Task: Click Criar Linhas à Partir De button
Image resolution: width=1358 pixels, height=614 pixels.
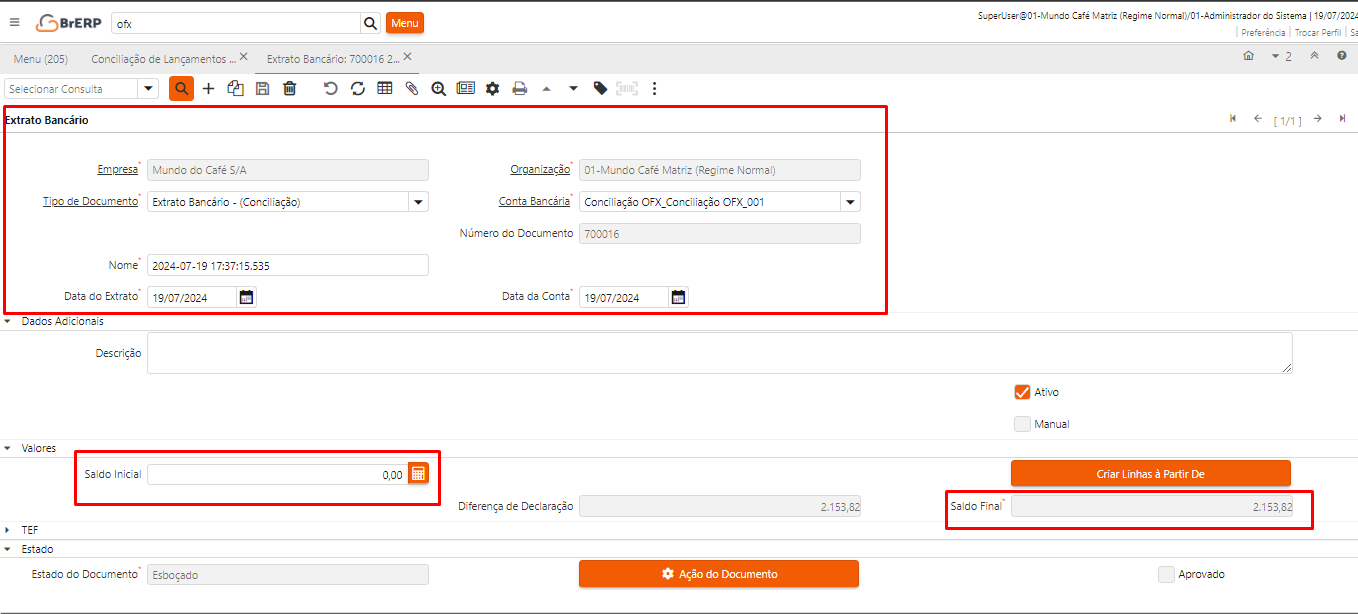Action: [x=1150, y=474]
